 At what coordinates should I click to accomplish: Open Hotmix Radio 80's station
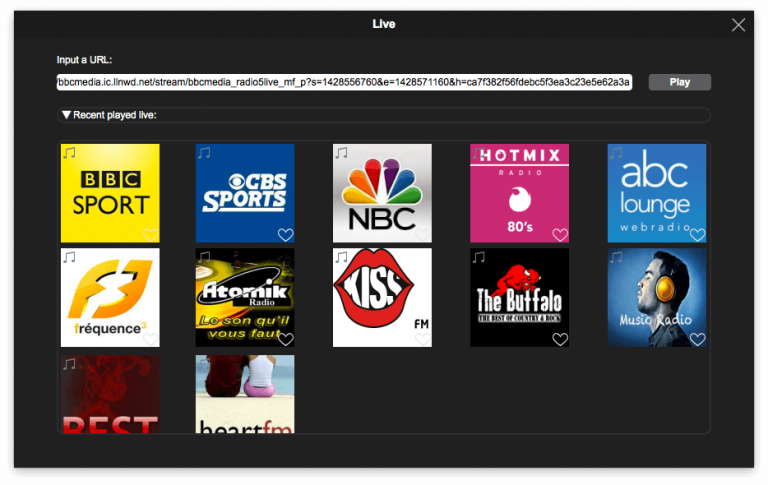519,193
